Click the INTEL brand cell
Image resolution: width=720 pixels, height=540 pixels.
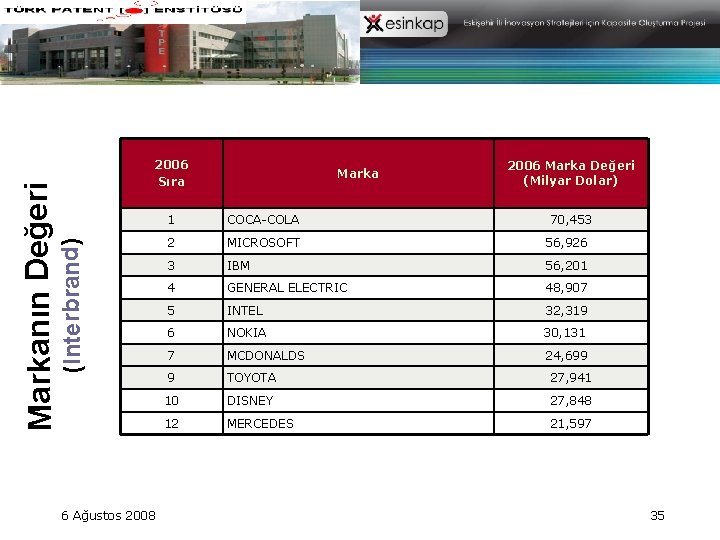[358, 310]
